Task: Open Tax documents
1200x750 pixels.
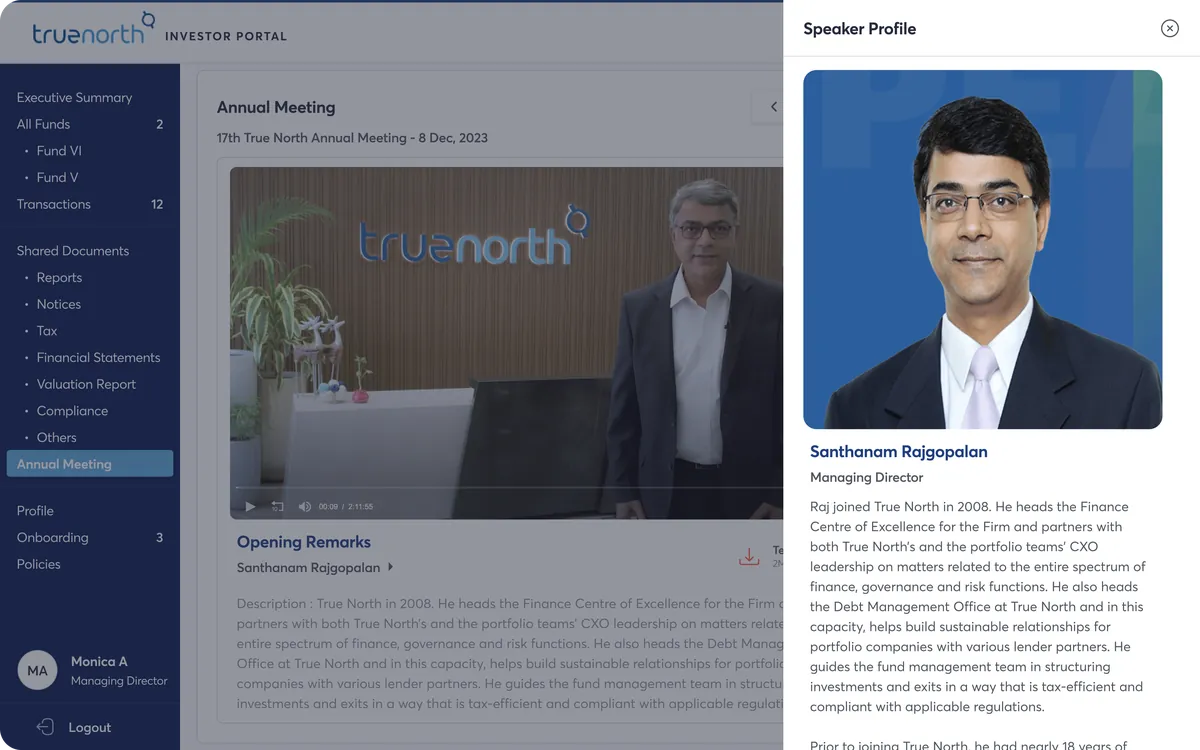Action: tap(47, 331)
